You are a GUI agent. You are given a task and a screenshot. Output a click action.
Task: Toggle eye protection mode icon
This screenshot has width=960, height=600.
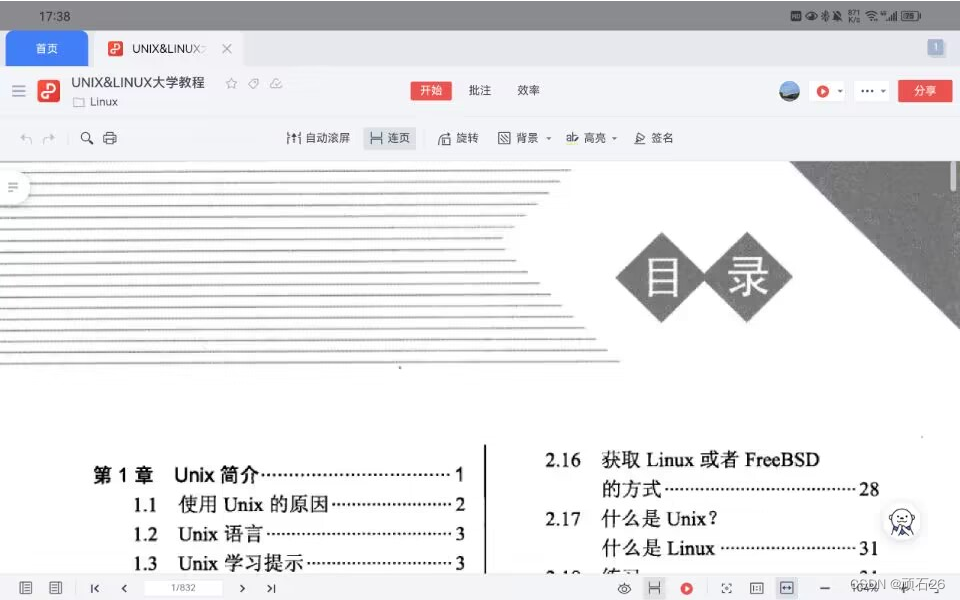tap(624, 589)
